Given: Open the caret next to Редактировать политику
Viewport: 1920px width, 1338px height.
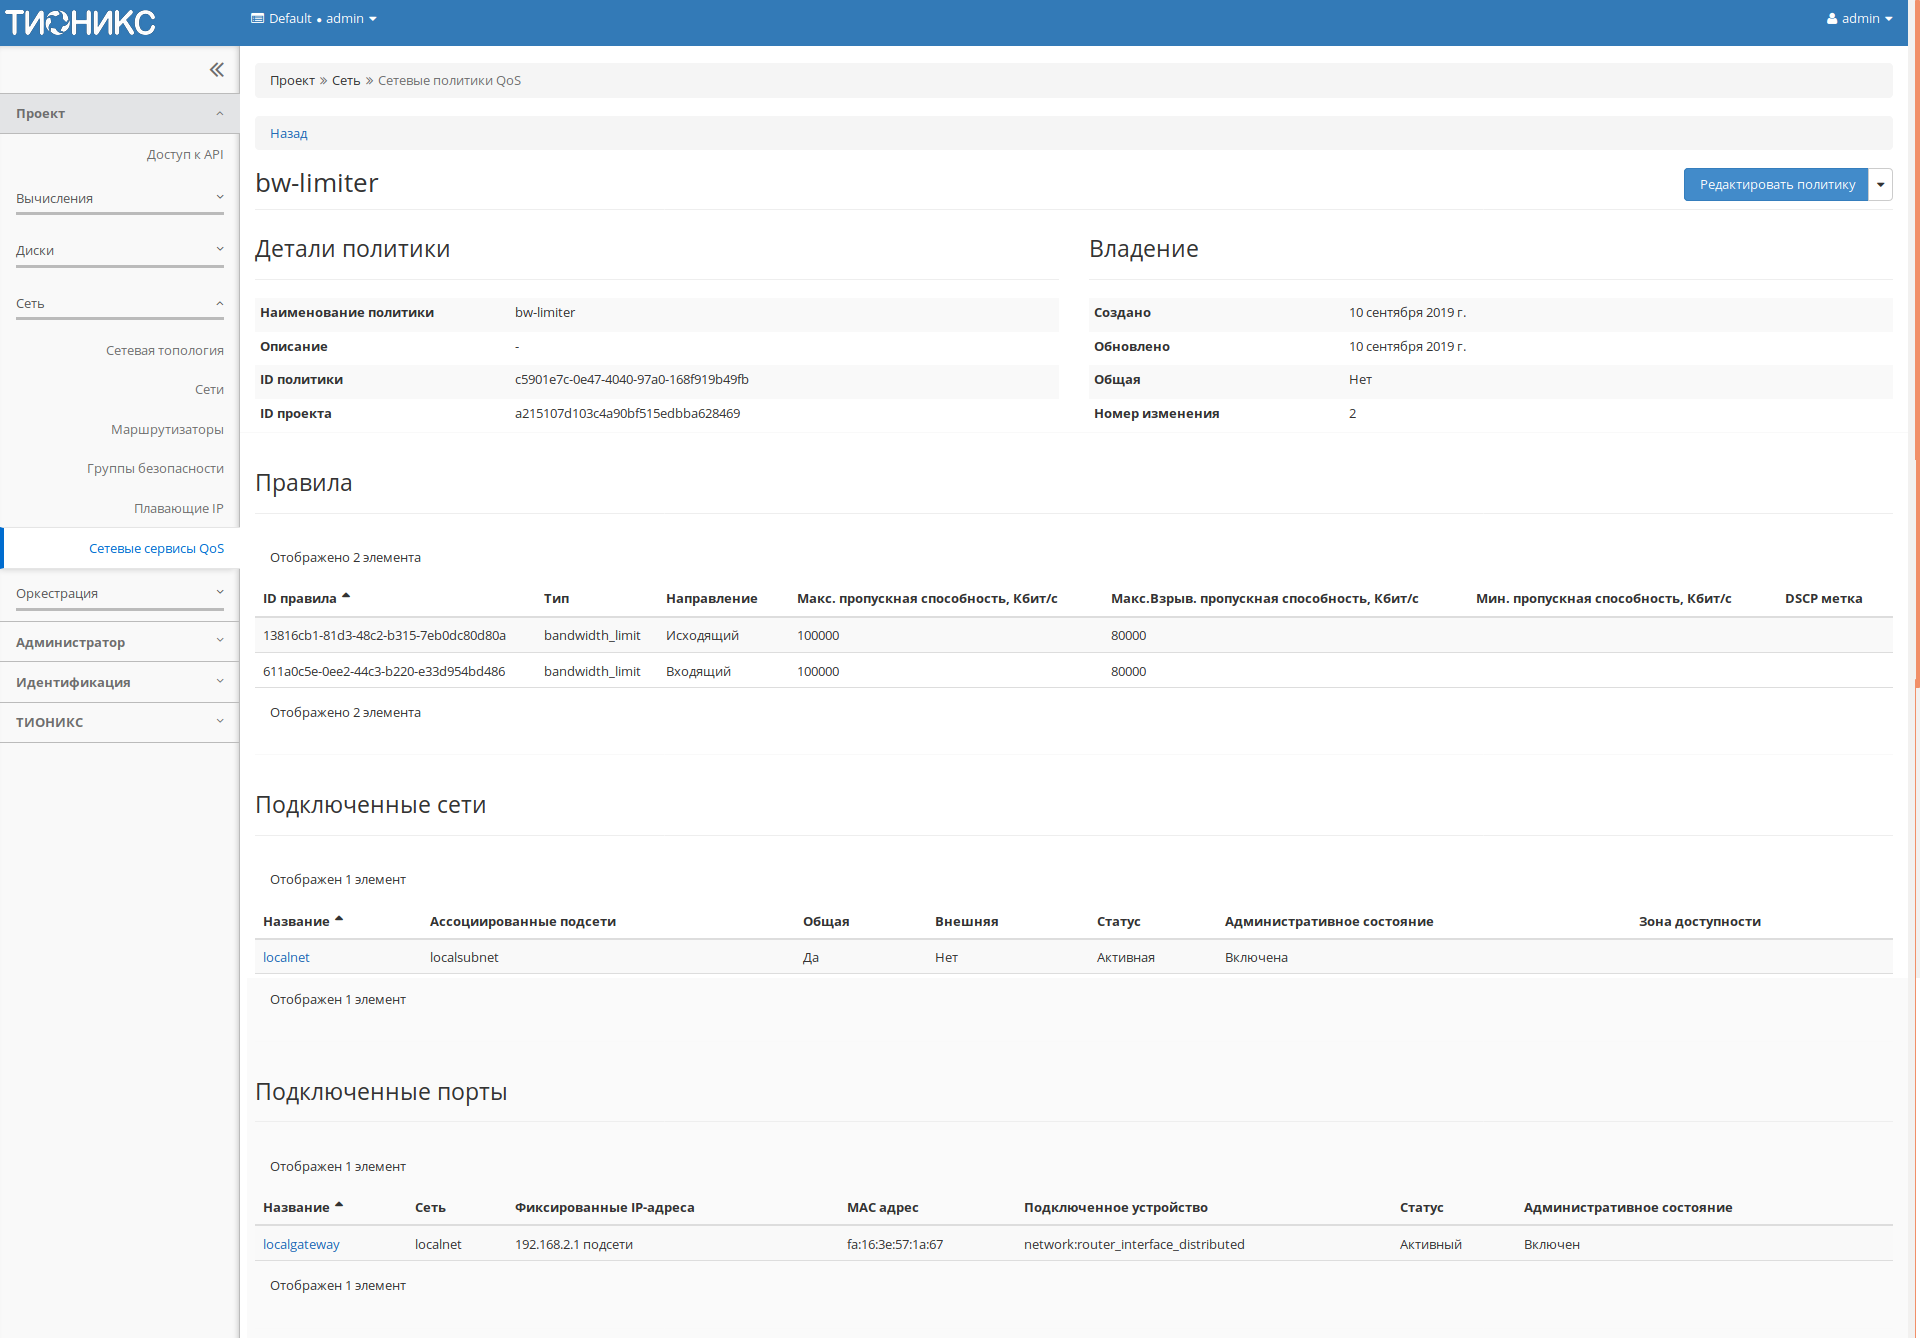Looking at the screenshot, I should 1881,184.
